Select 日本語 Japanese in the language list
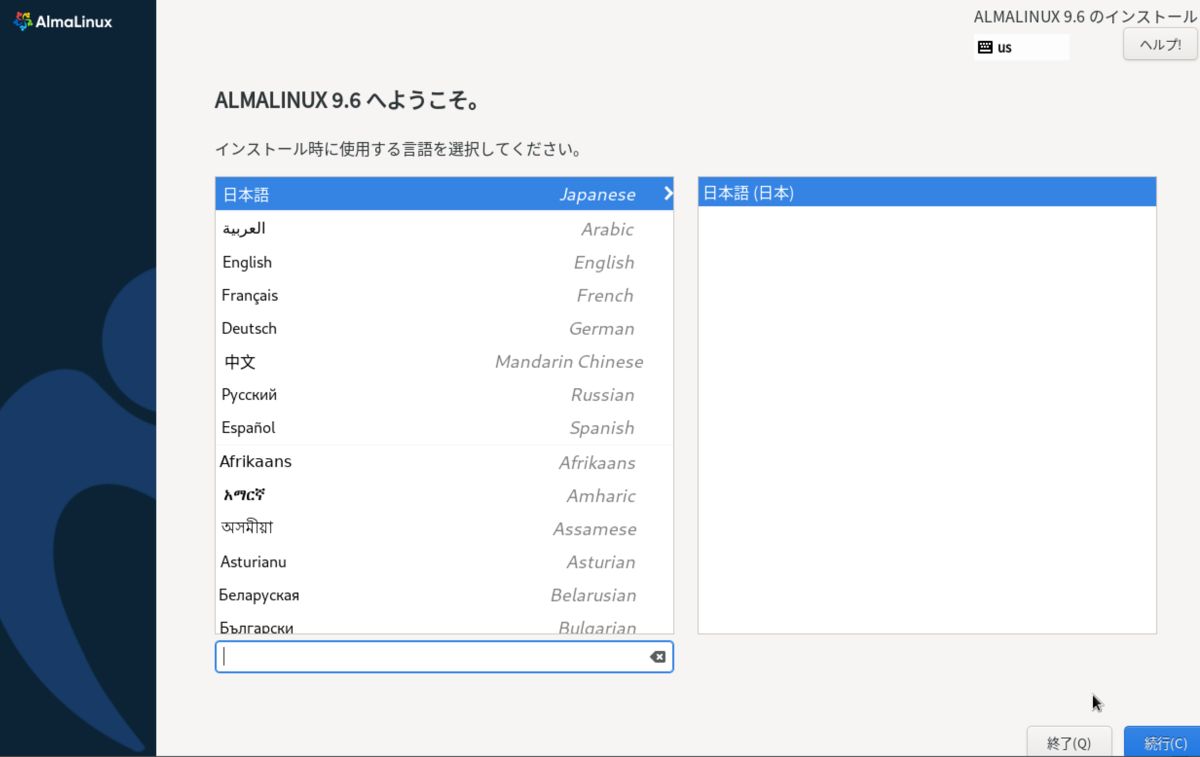 pos(444,194)
